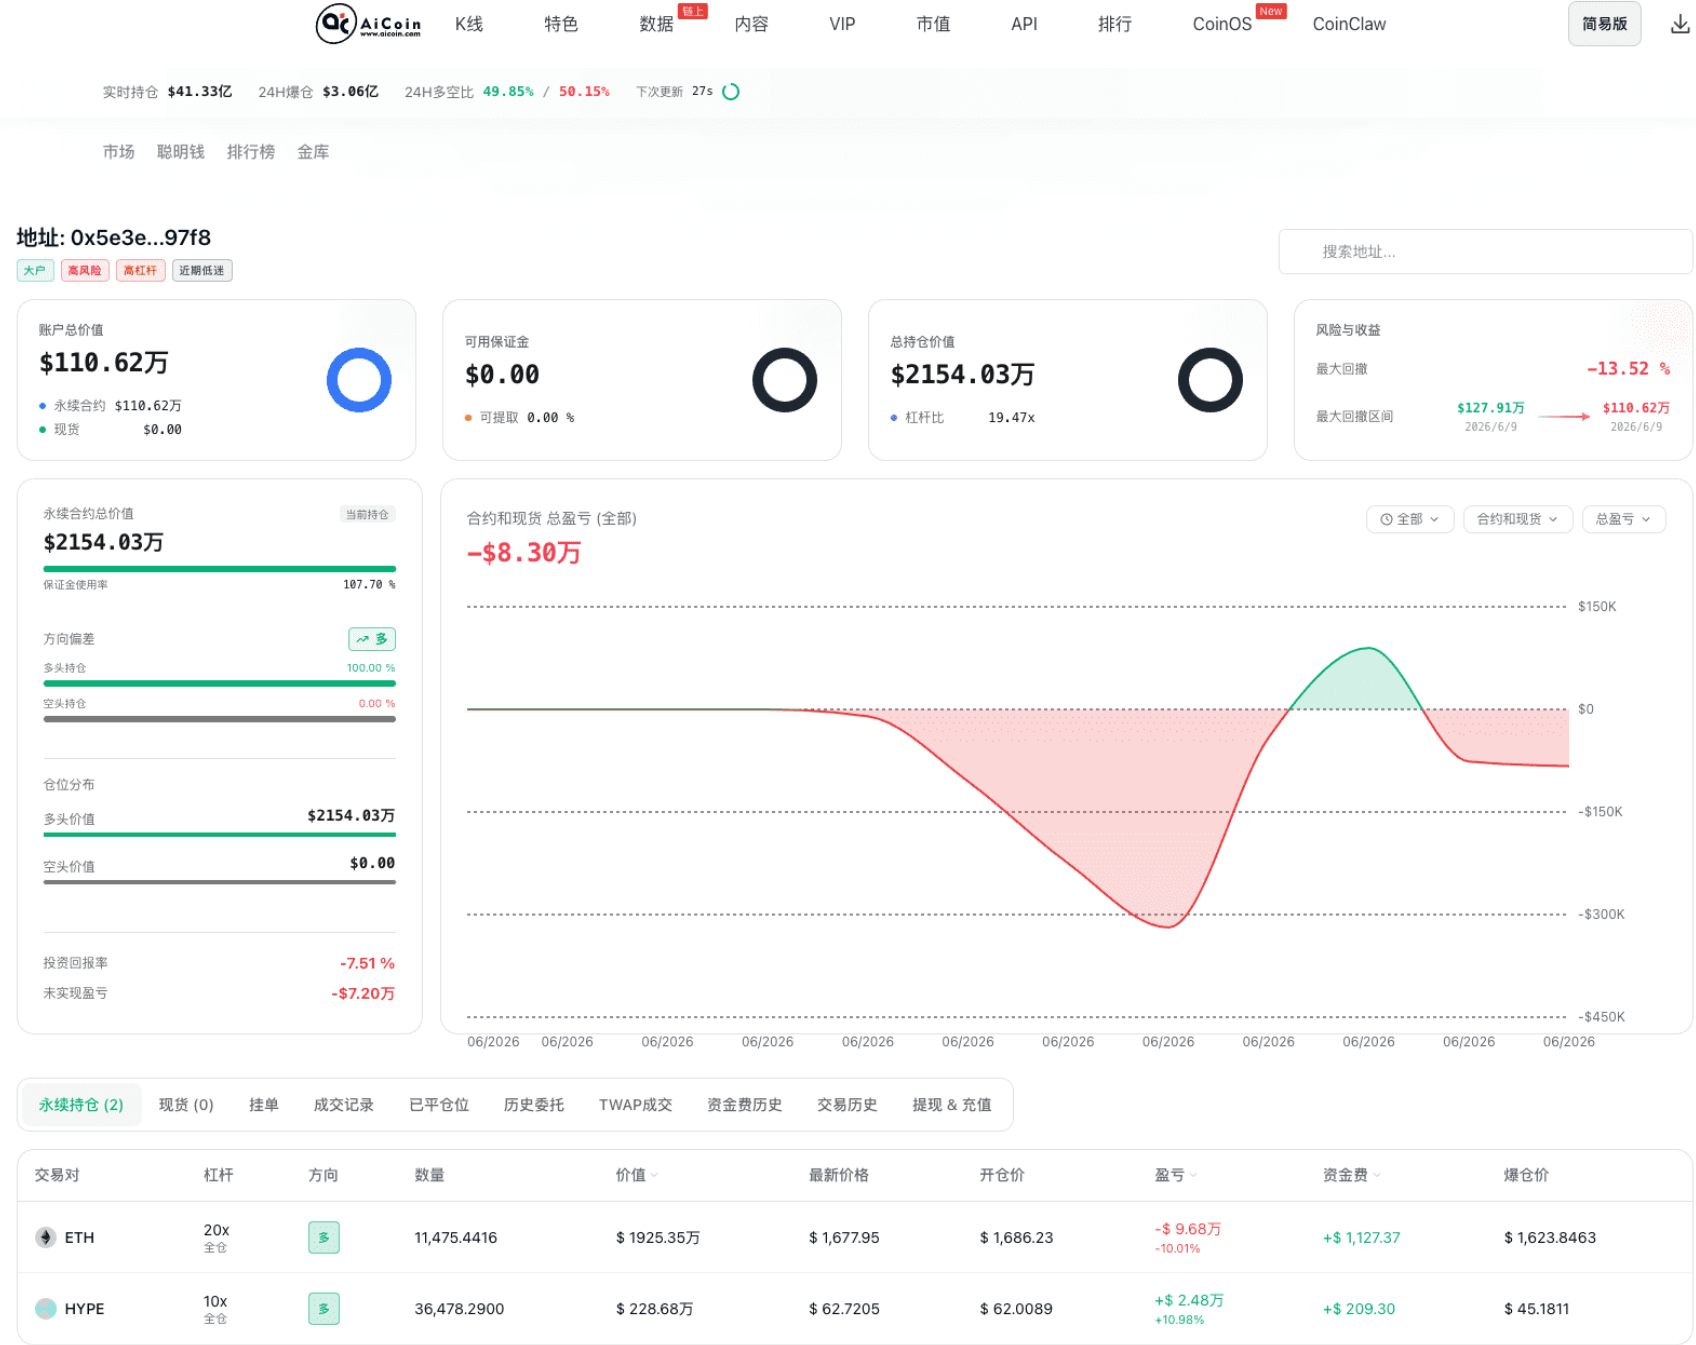Open the 特色 menu
1696x1345 pixels.
coord(561,24)
